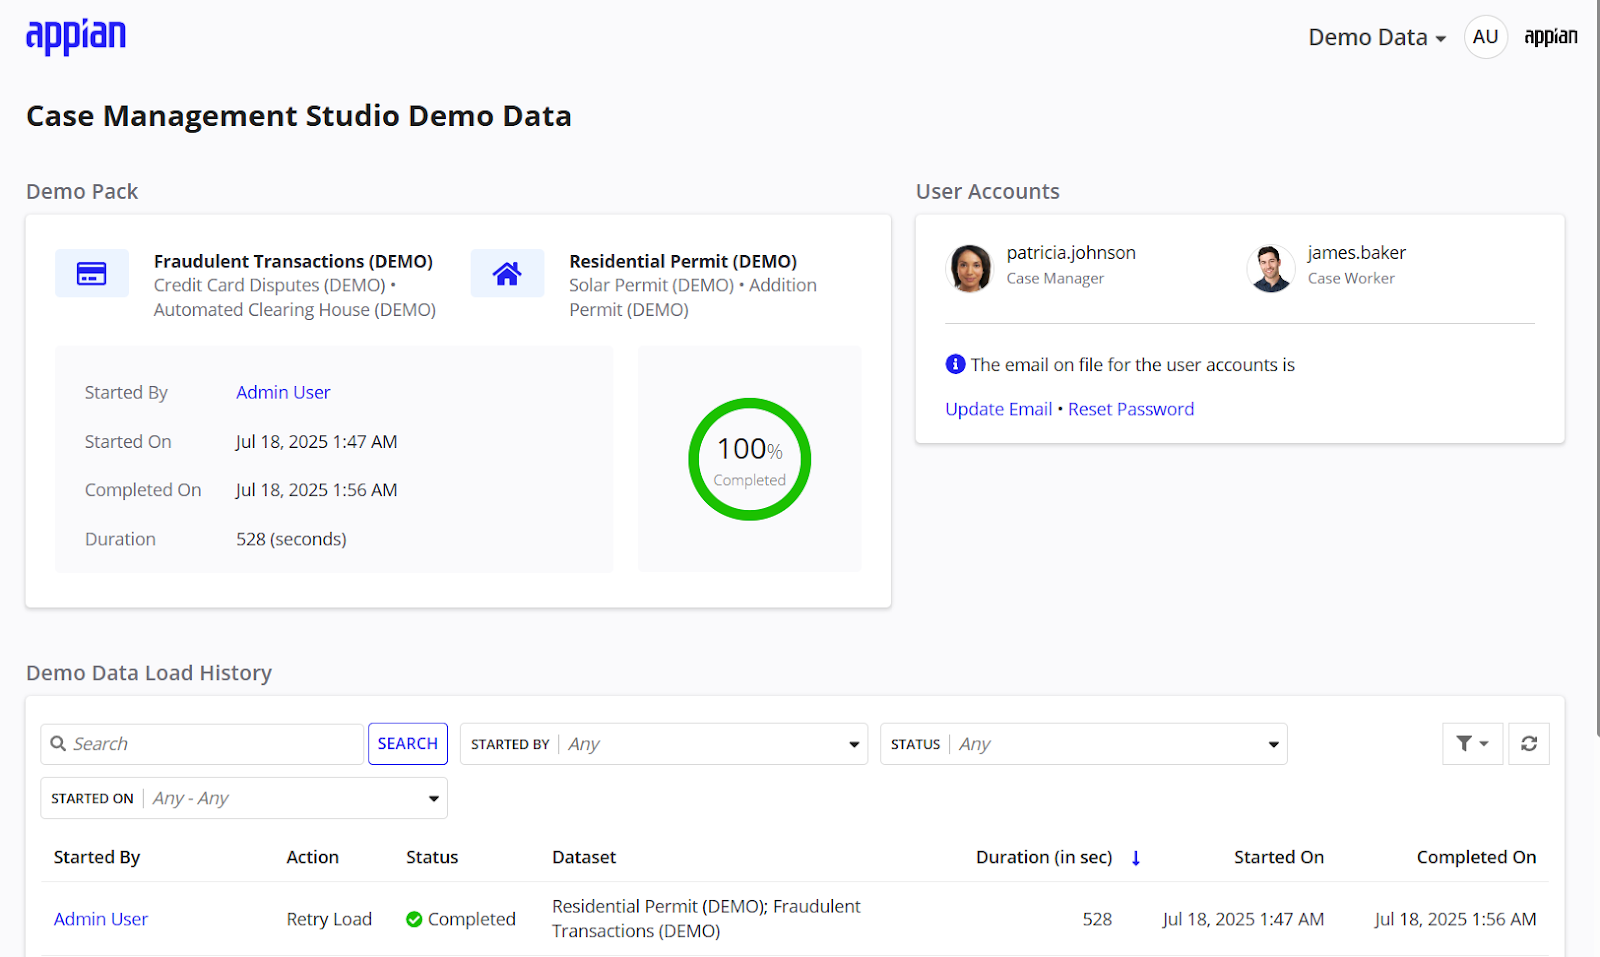Sort by Started On column header
The width and height of the screenshot is (1600, 957).
tap(1279, 857)
